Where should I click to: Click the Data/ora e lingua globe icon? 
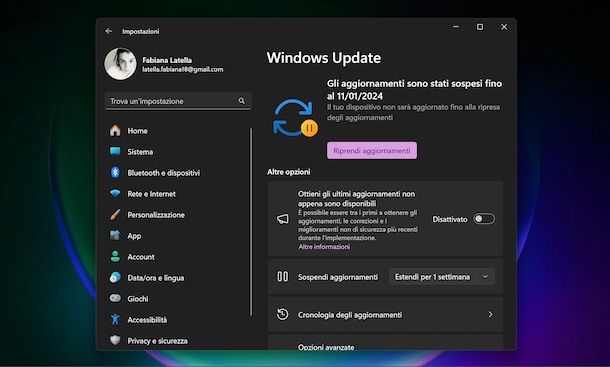click(x=115, y=277)
